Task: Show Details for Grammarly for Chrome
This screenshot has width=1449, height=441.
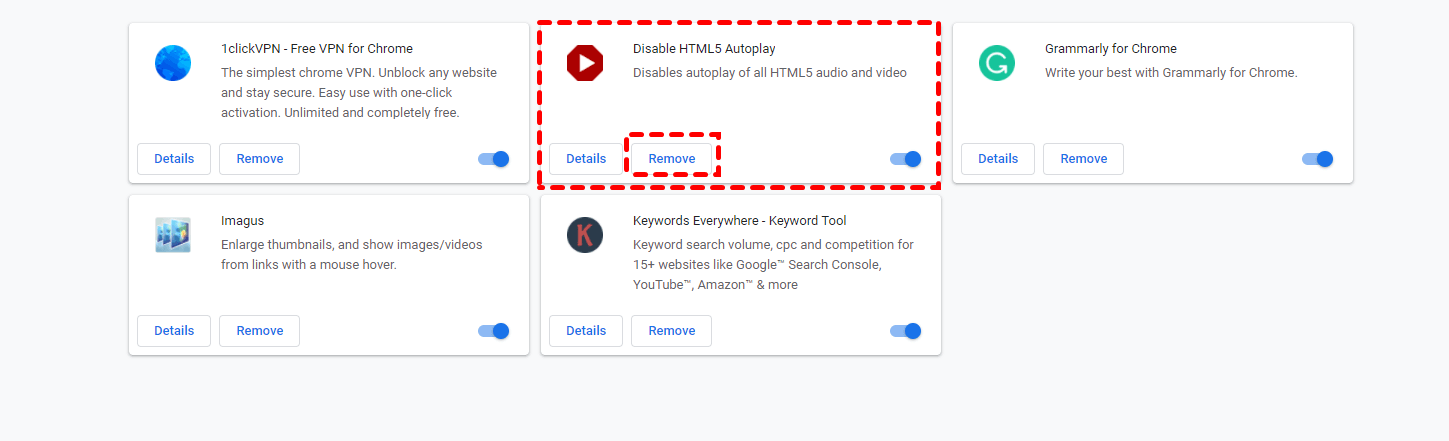Action: point(998,159)
